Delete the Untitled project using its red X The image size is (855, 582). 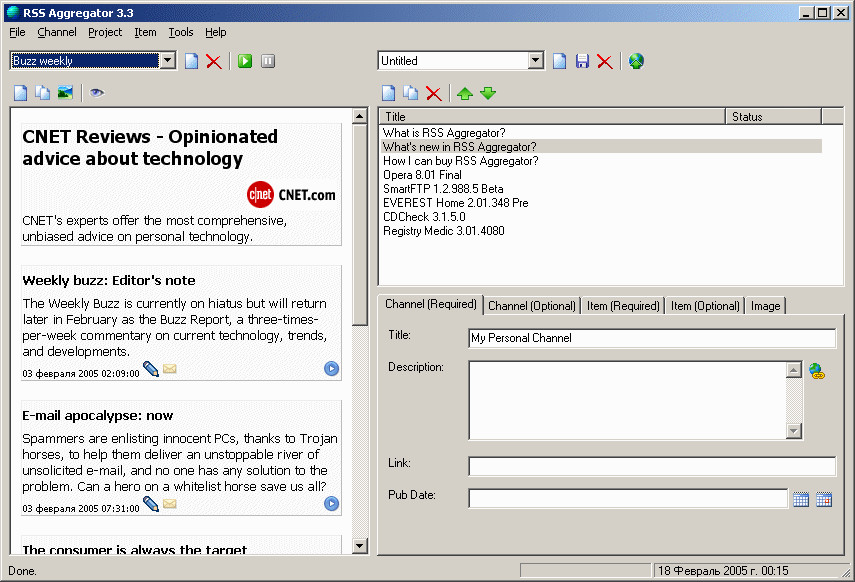(x=605, y=61)
